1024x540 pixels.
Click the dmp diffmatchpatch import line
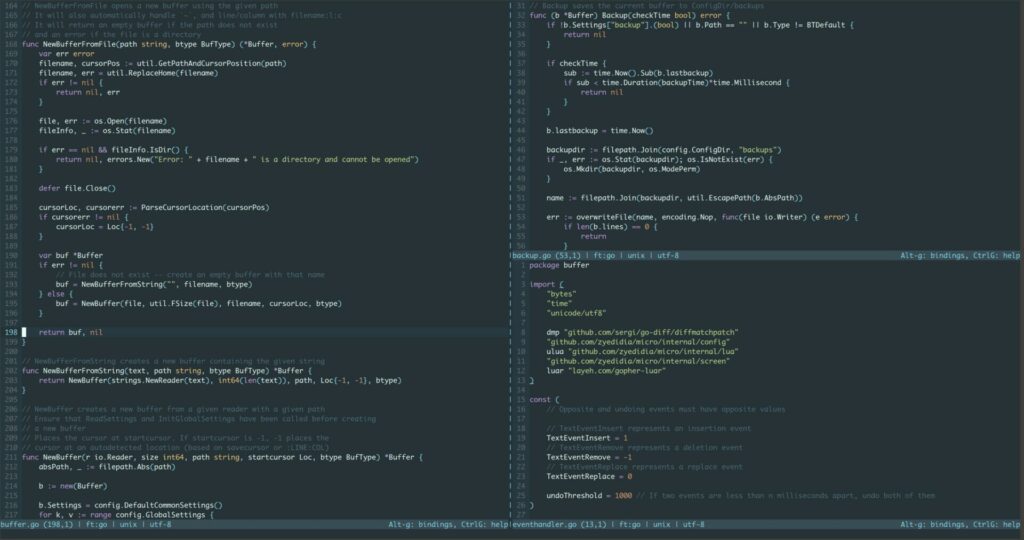642,332
